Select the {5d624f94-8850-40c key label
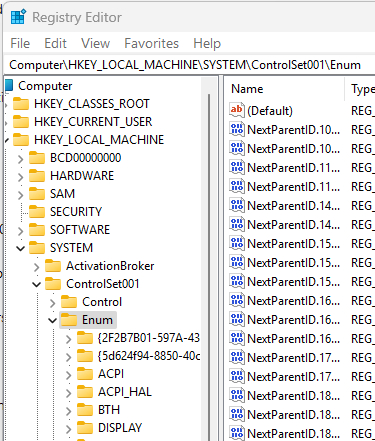Viewport: 375px width, 441px height. coord(149,356)
